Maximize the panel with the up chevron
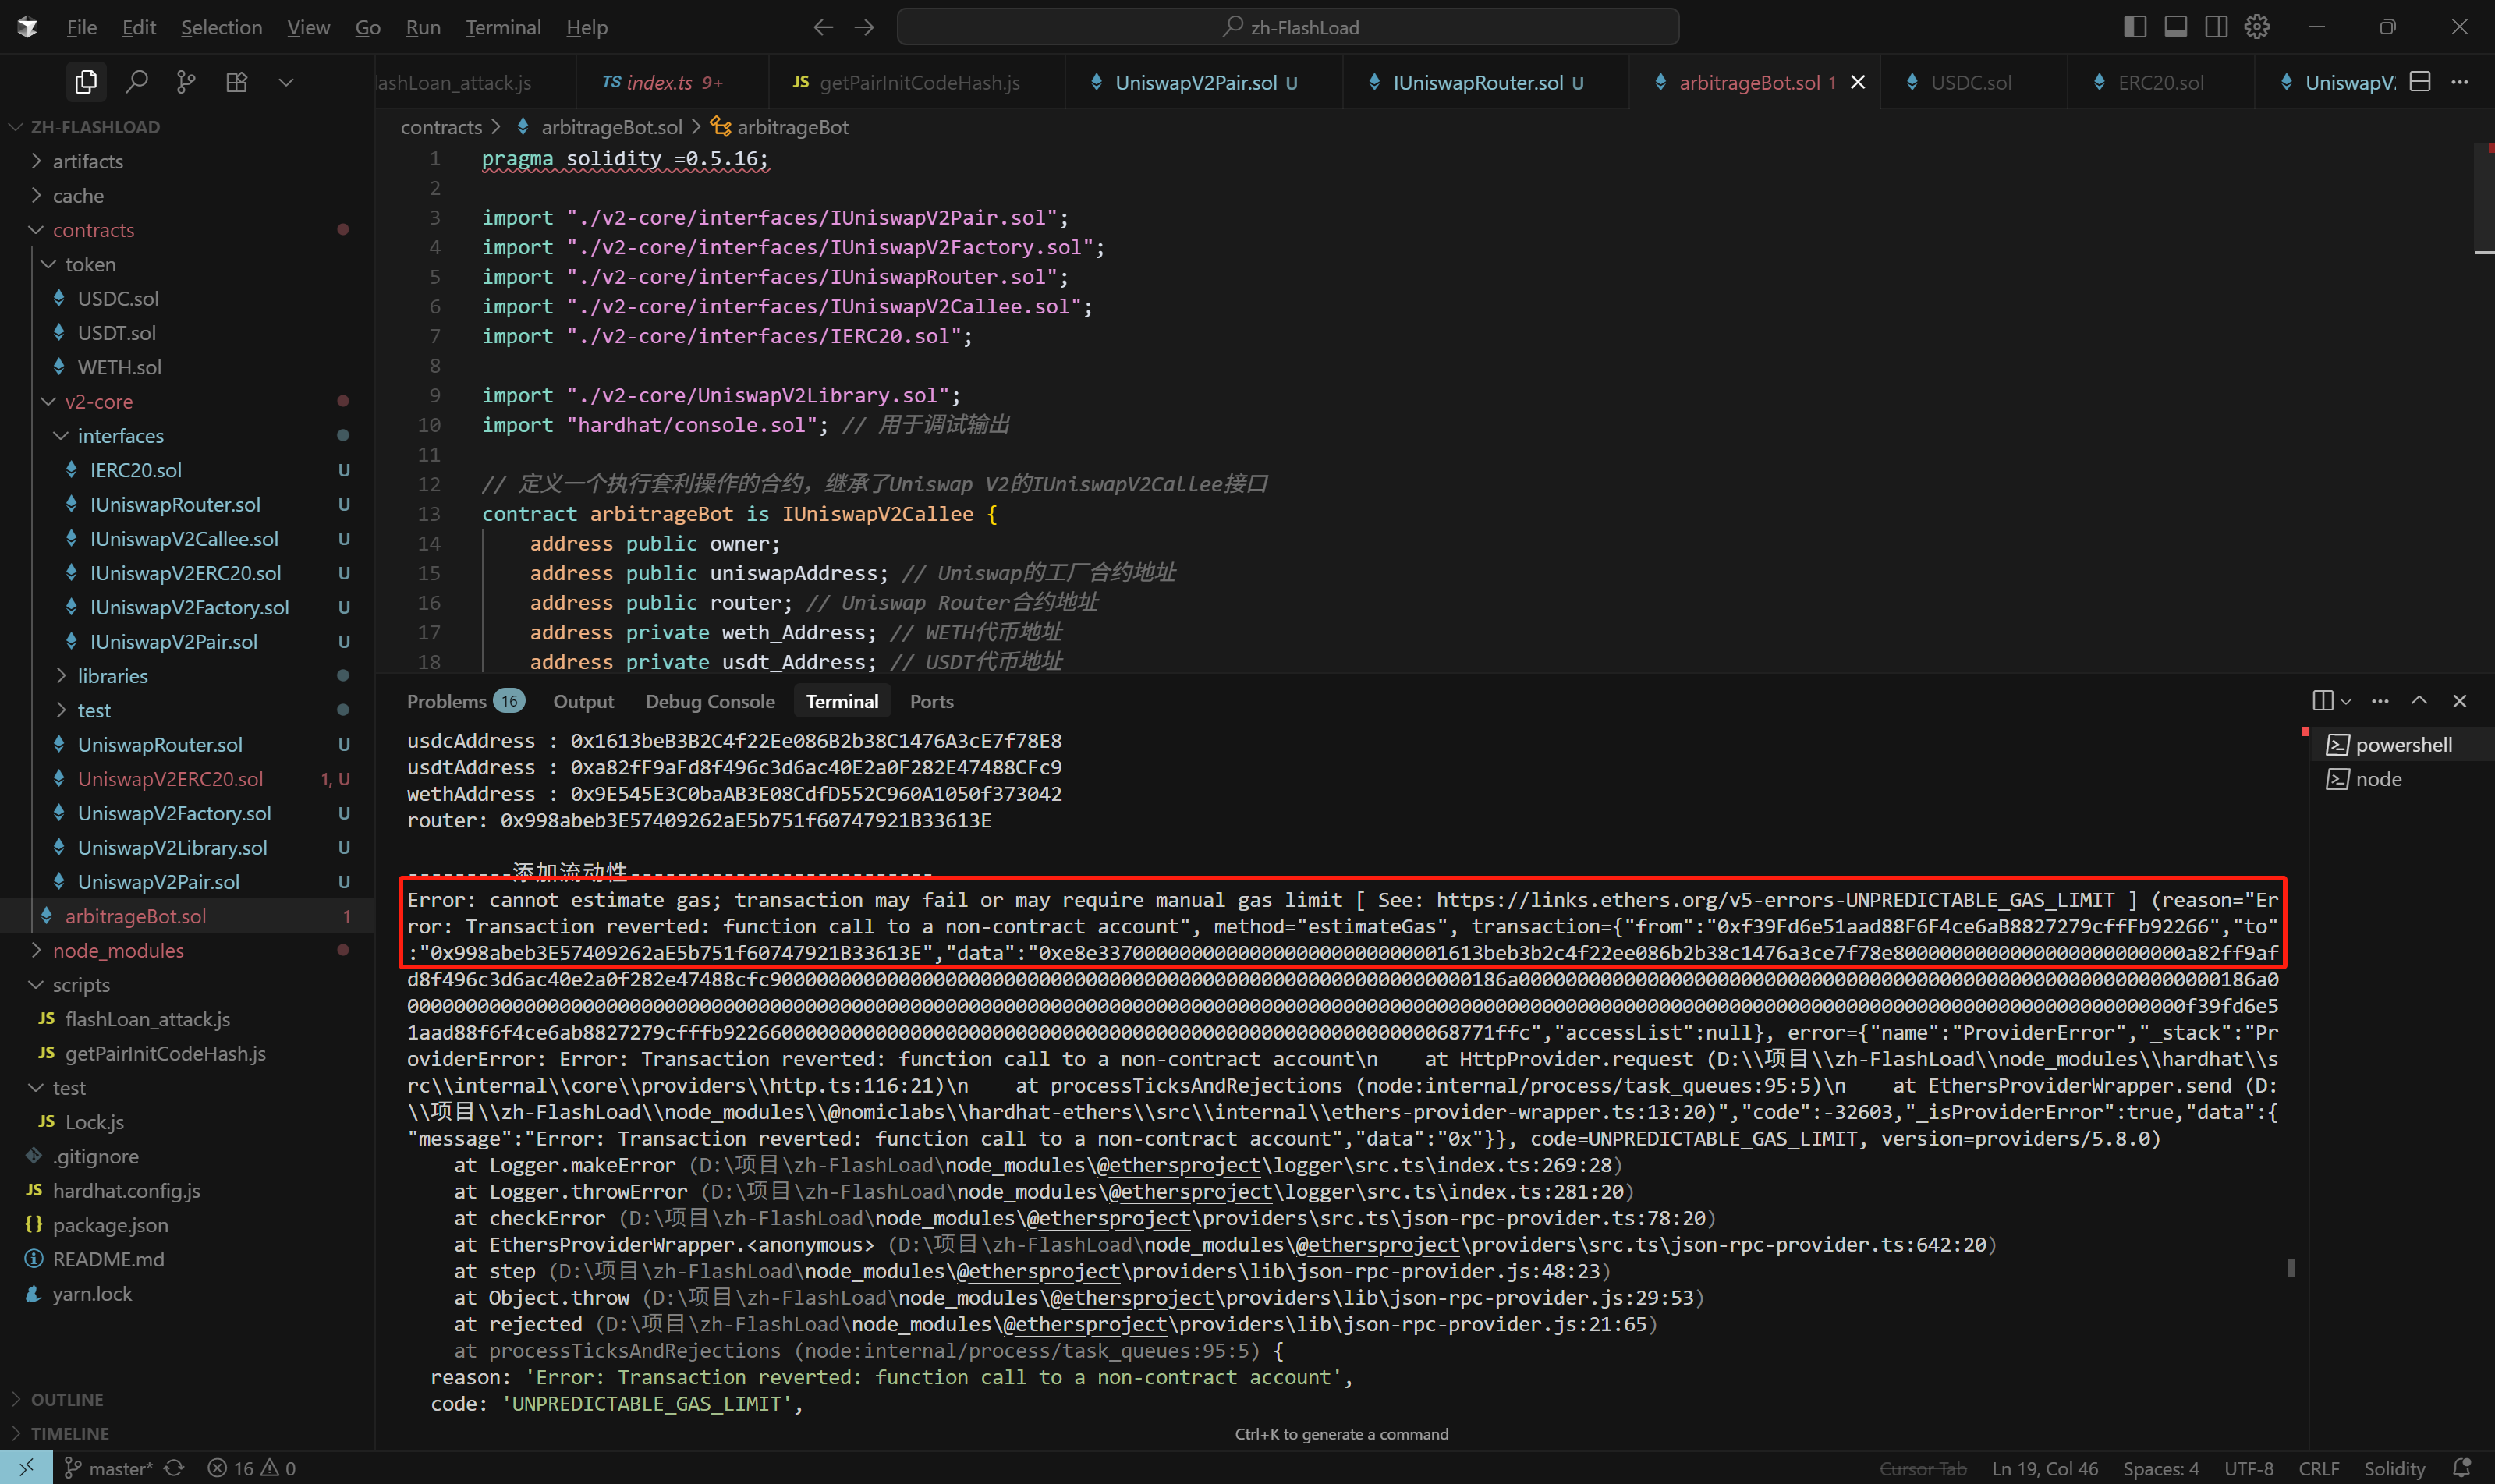Viewport: 2495px width, 1484px height. pyautogui.click(x=2419, y=701)
